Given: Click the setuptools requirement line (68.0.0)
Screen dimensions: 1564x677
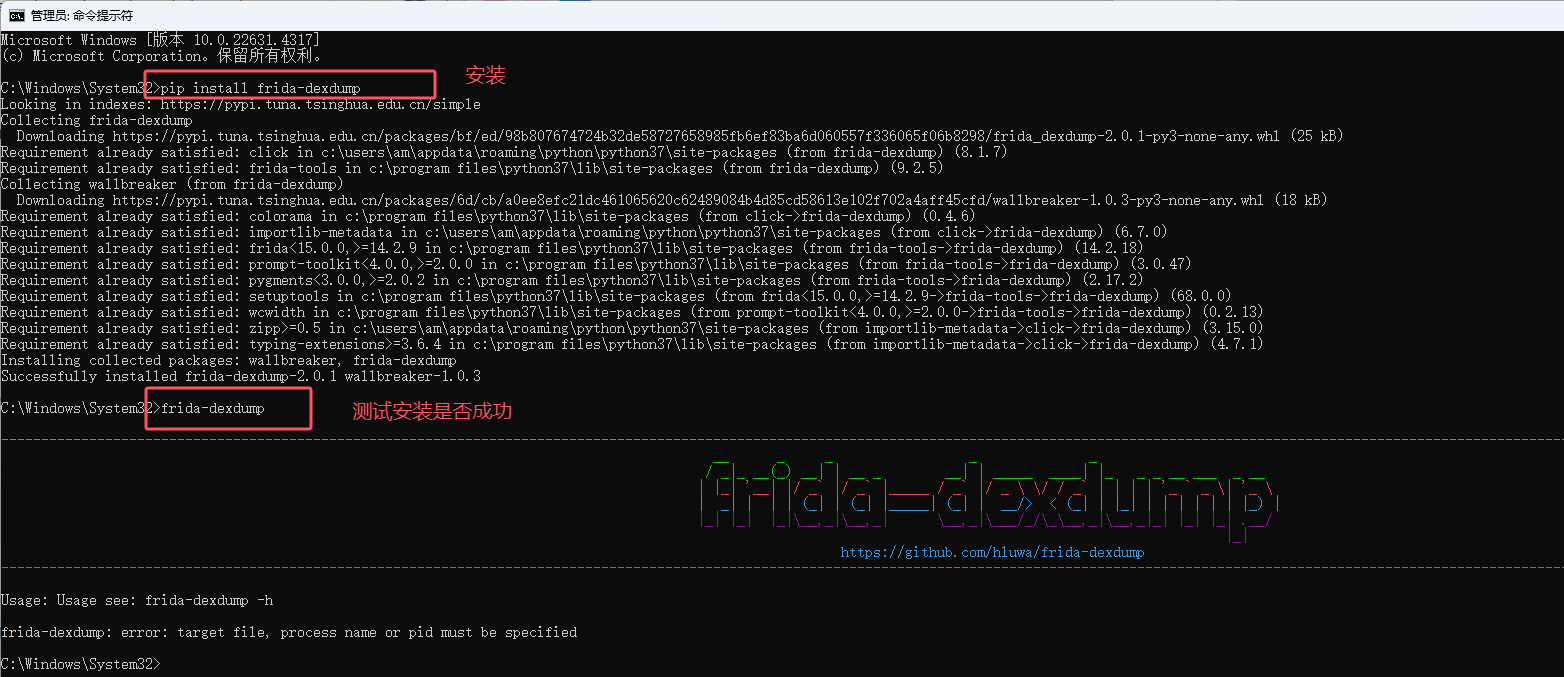Looking at the screenshot, I should tap(616, 296).
